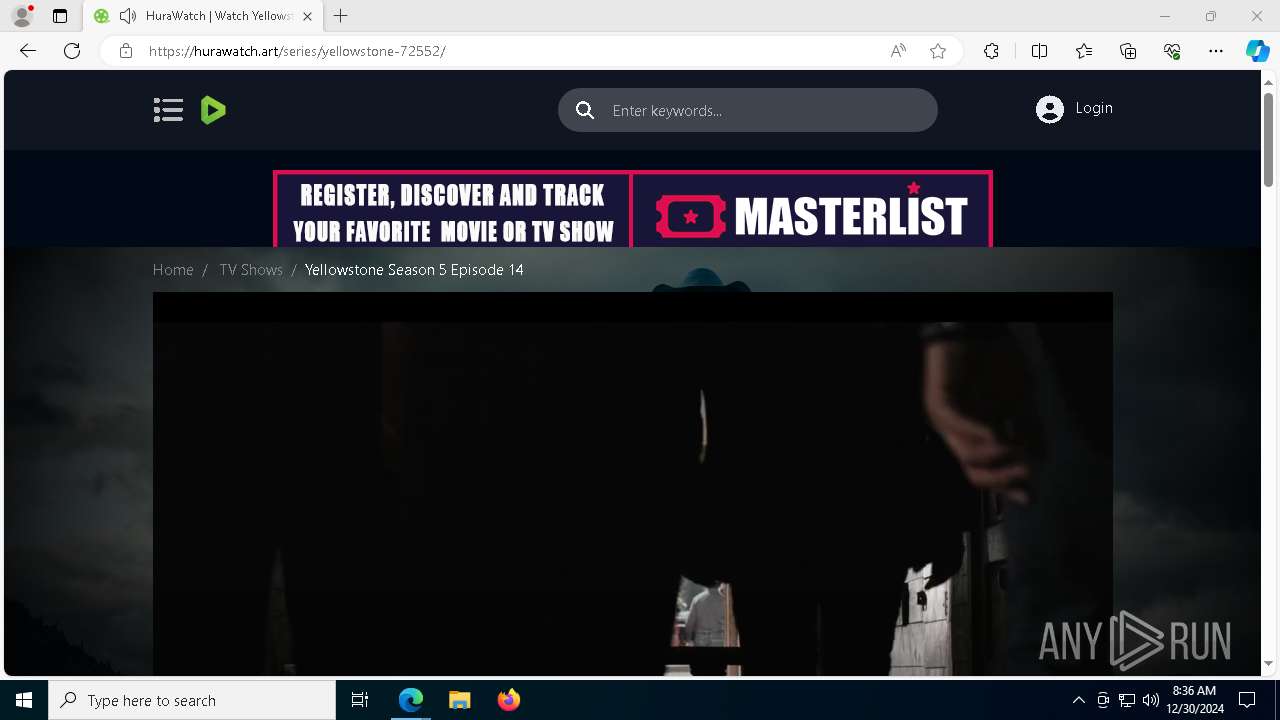Open the network status tray icon
Viewport: 1280px width, 720px height.
click(x=1127, y=700)
